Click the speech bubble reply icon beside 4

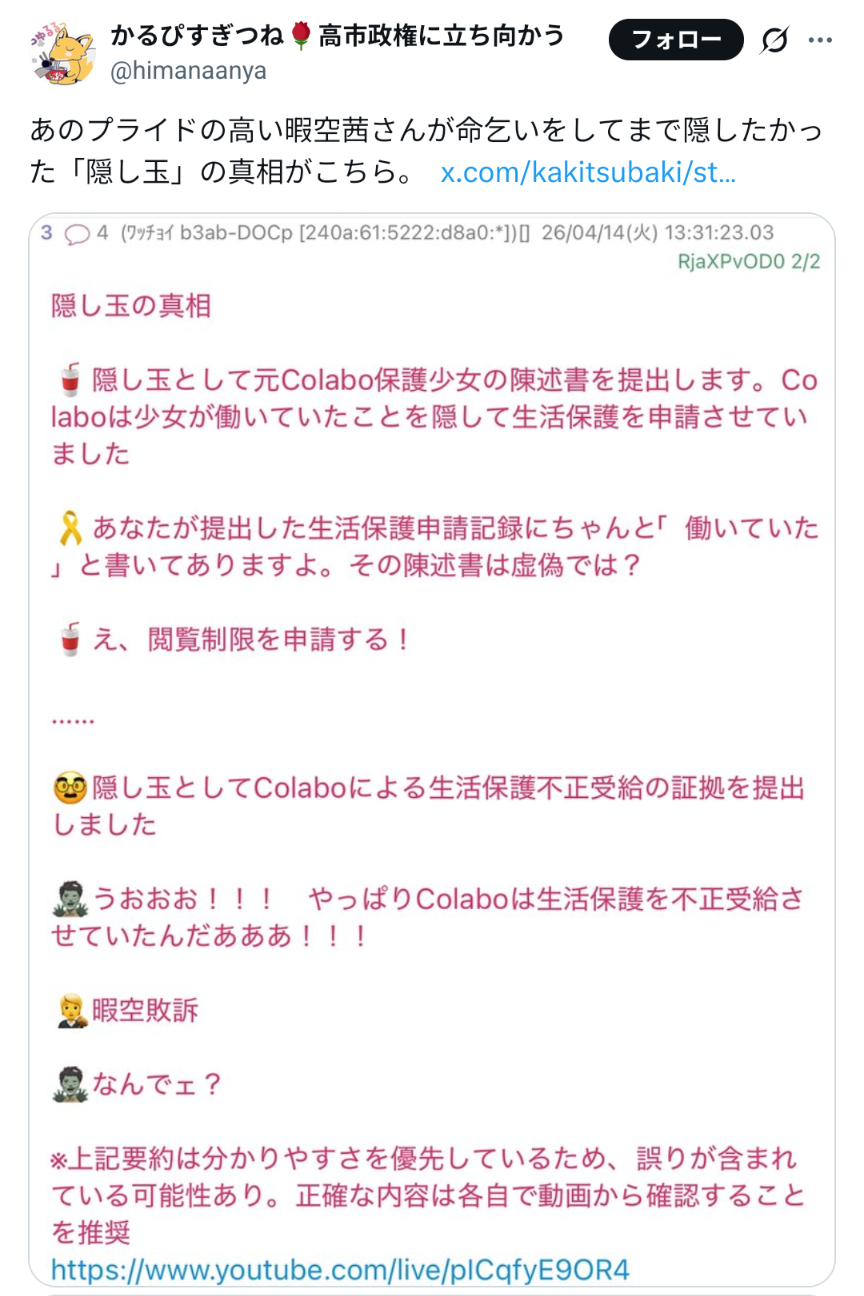point(77,234)
